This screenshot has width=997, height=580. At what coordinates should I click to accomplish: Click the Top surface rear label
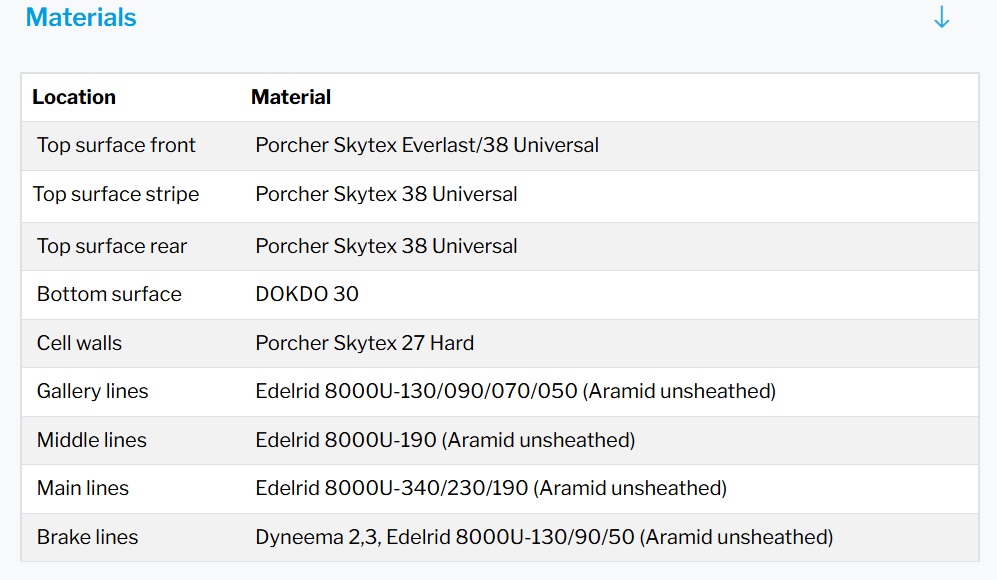112,246
